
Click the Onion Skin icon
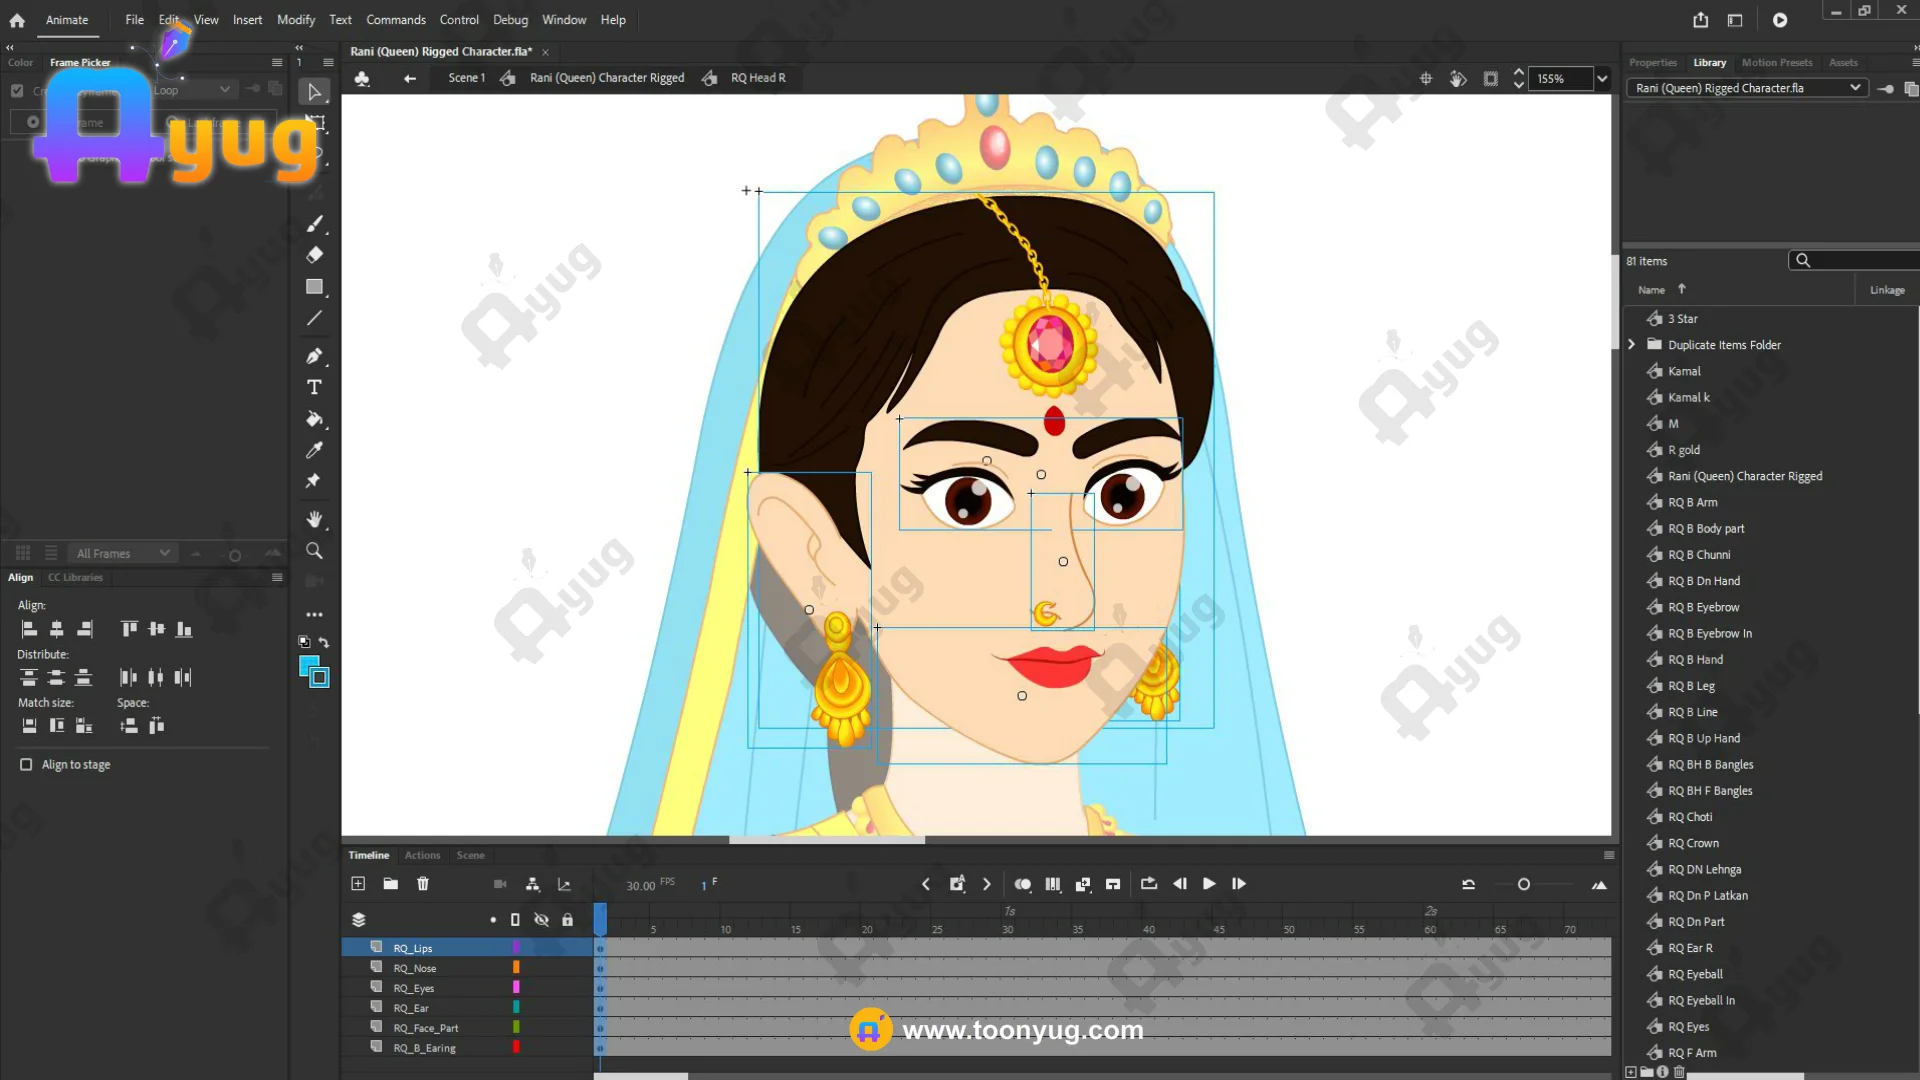point(1022,884)
